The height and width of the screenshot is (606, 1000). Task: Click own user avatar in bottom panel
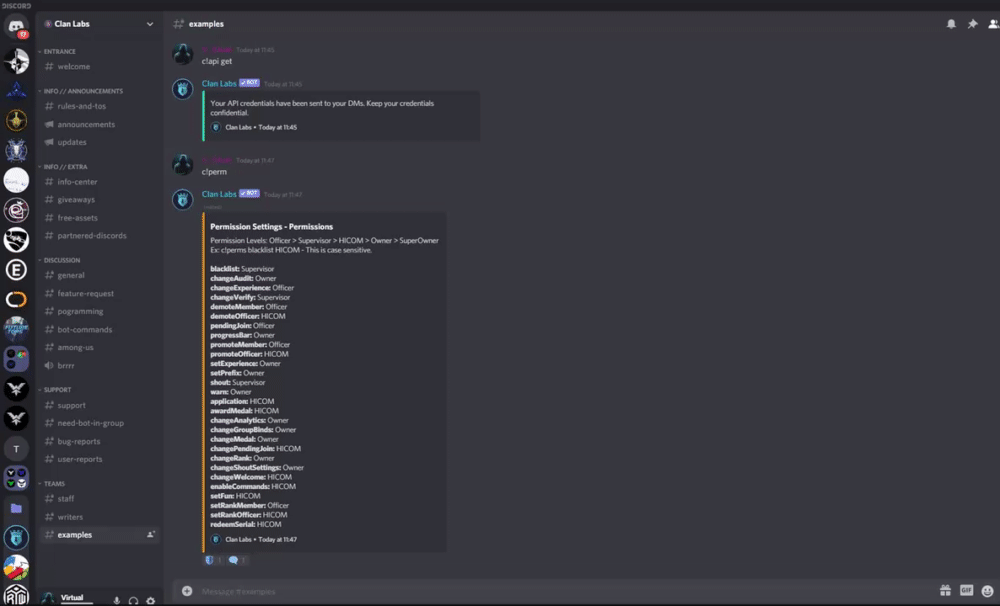[x=48, y=598]
